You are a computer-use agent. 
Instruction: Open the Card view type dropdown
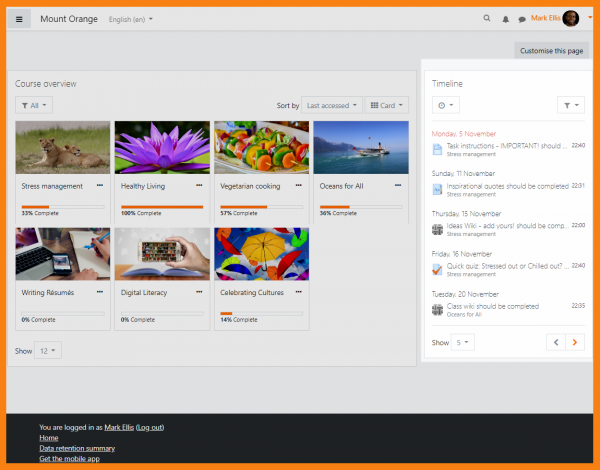pos(387,105)
